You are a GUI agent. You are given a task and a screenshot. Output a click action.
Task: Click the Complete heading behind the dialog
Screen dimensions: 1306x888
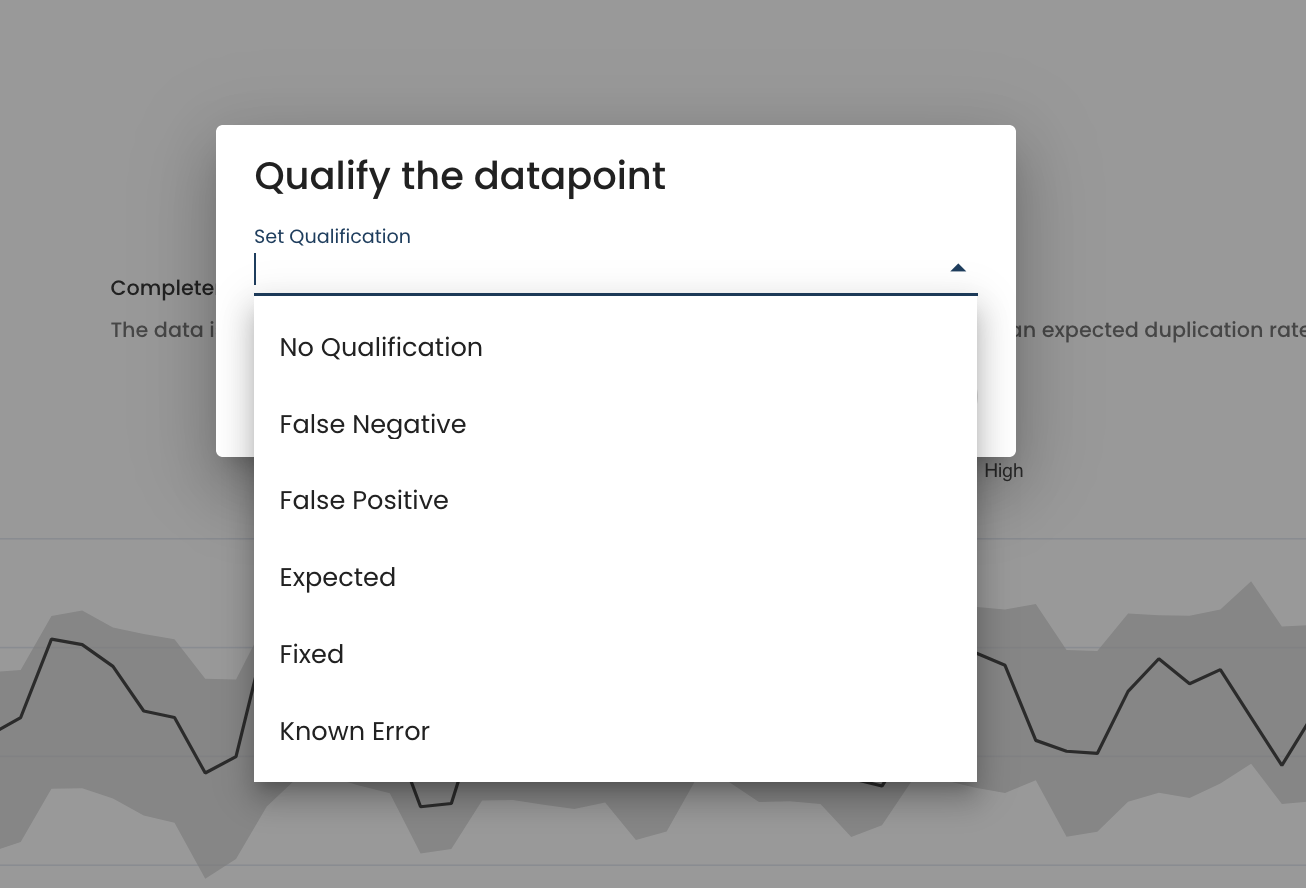click(162, 288)
